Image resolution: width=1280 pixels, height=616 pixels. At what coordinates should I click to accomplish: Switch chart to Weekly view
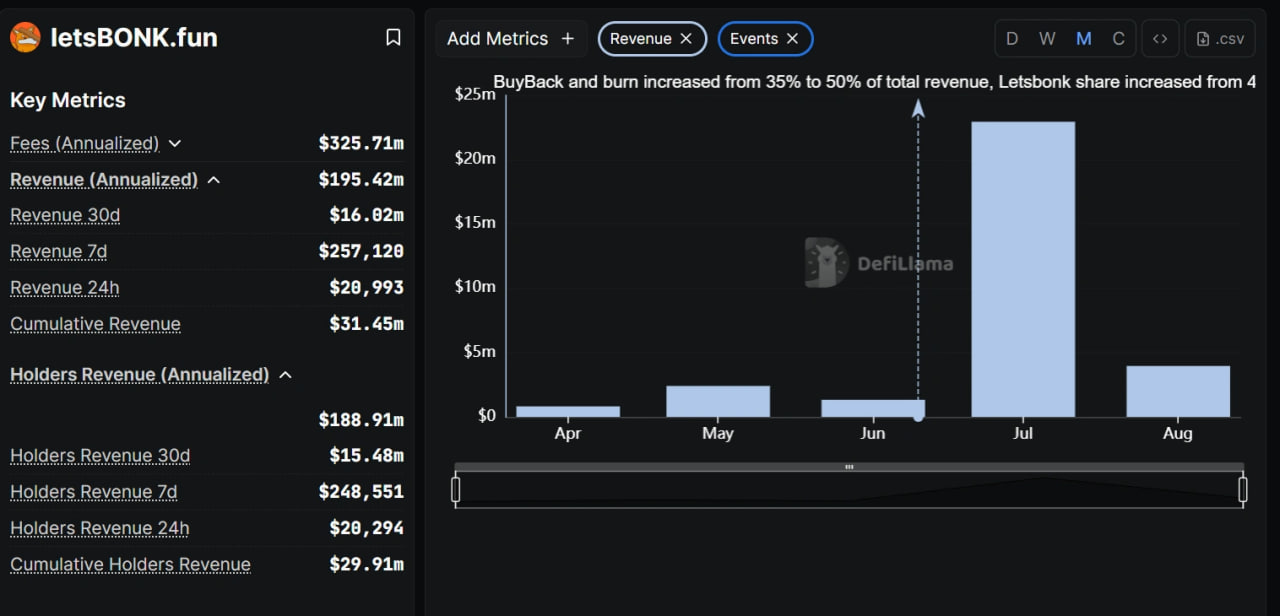tap(1047, 39)
